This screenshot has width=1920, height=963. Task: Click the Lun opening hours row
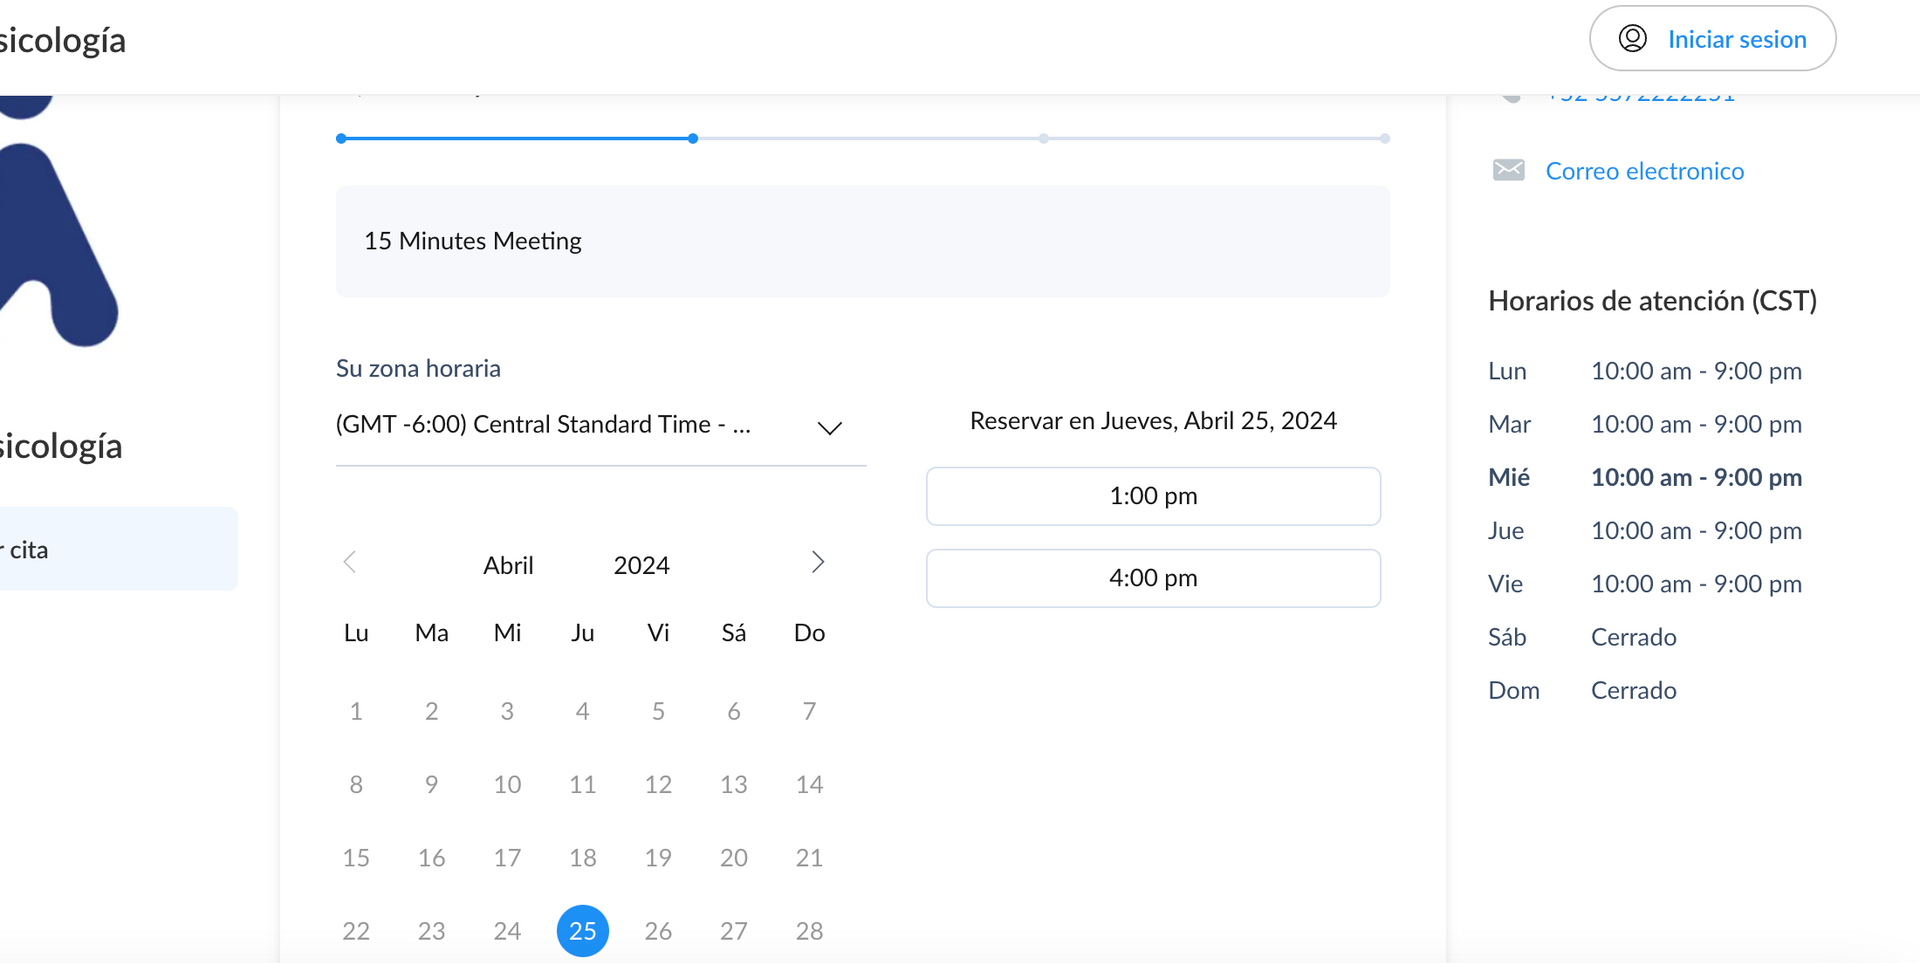tap(1645, 371)
